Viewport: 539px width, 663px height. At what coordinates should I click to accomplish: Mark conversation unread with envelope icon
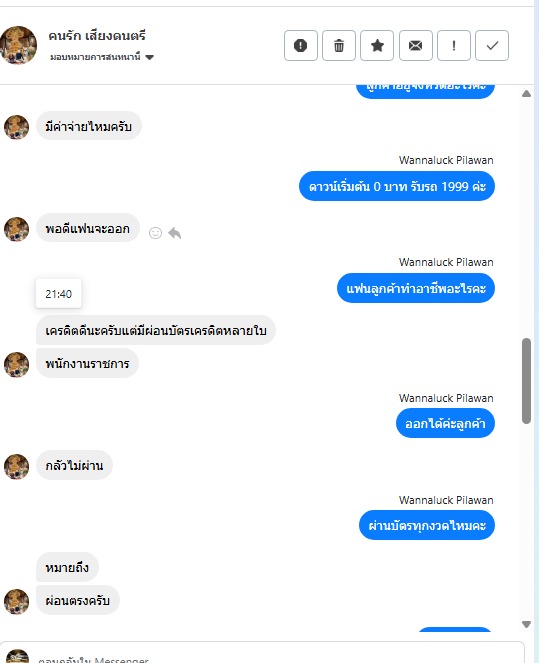tap(416, 45)
